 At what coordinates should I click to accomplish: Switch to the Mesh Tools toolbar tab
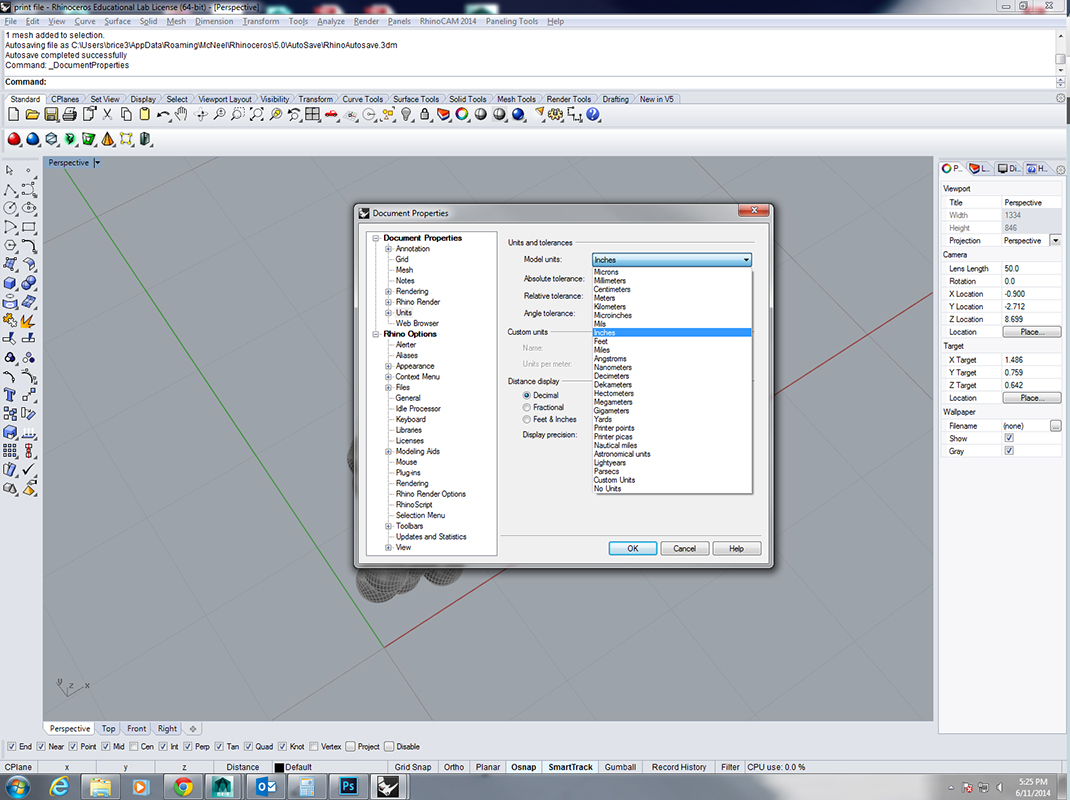click(x=516, y=99)
